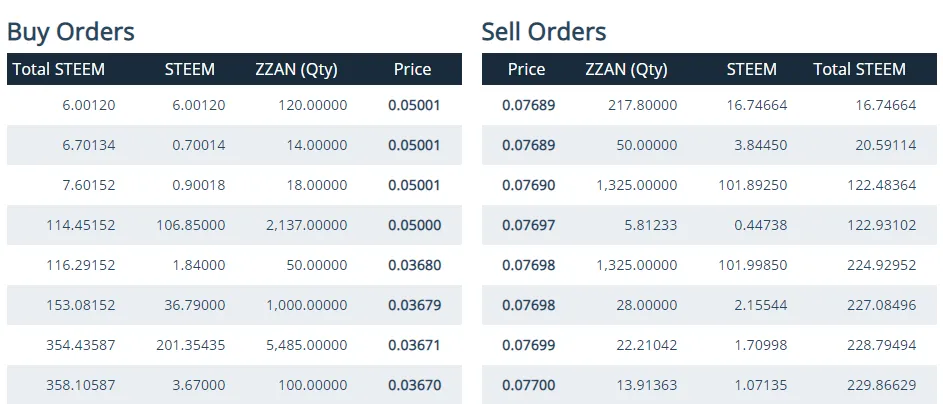The width and height of the screenshot is (943, 404).
Task: Click the Buy Orders Price column header
Action: 412,69
